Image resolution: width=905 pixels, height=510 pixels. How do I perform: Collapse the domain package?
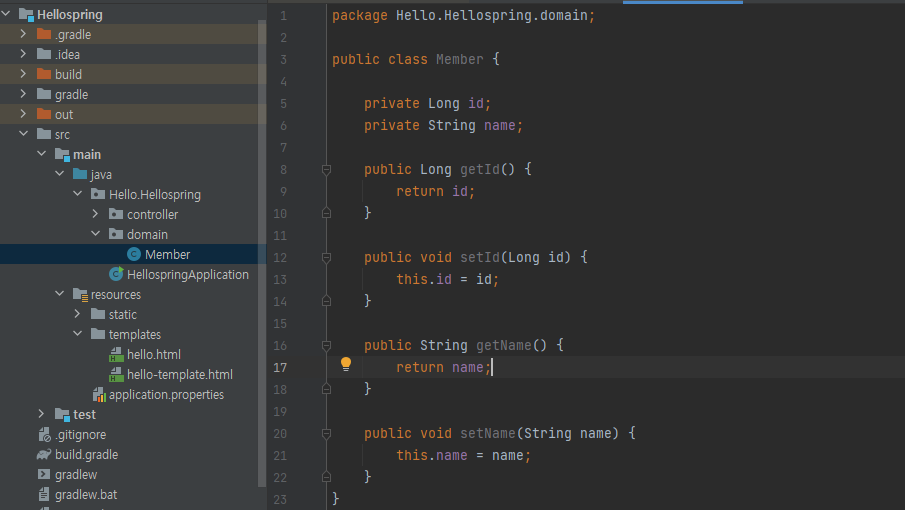tap(95, 234)
